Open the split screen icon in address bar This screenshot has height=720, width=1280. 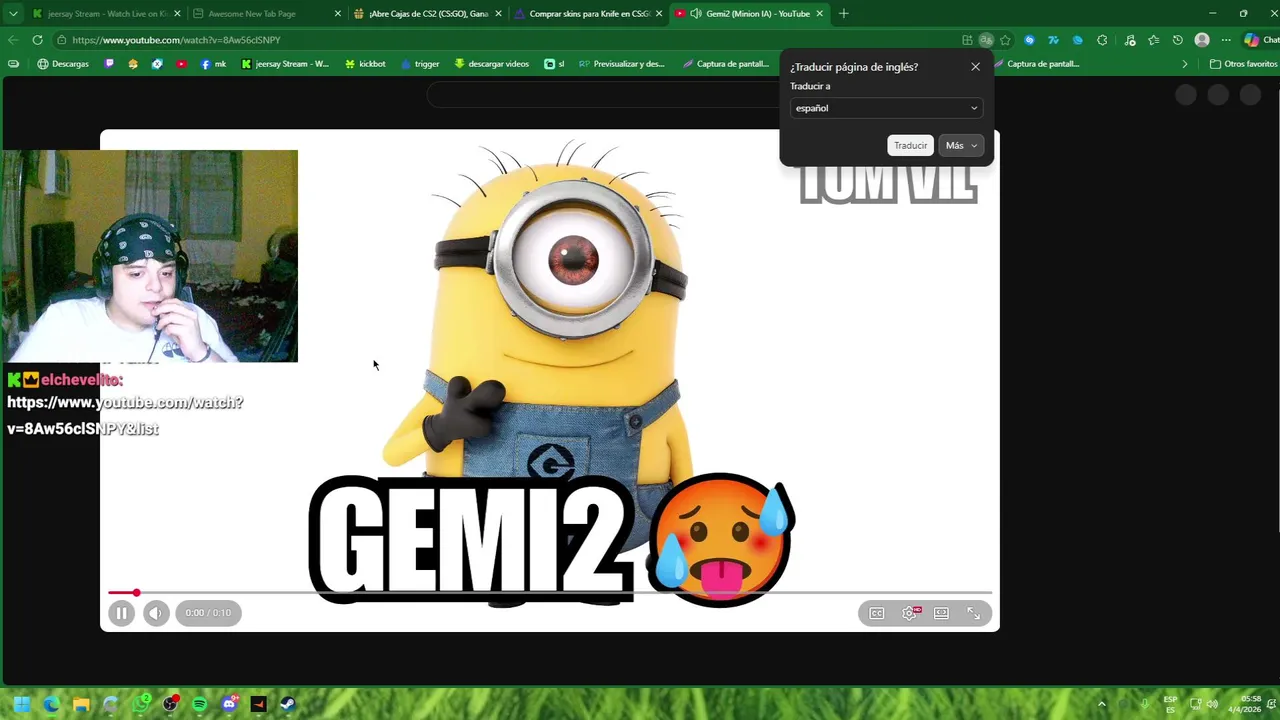pyautogui.click(x=967, y=40)
